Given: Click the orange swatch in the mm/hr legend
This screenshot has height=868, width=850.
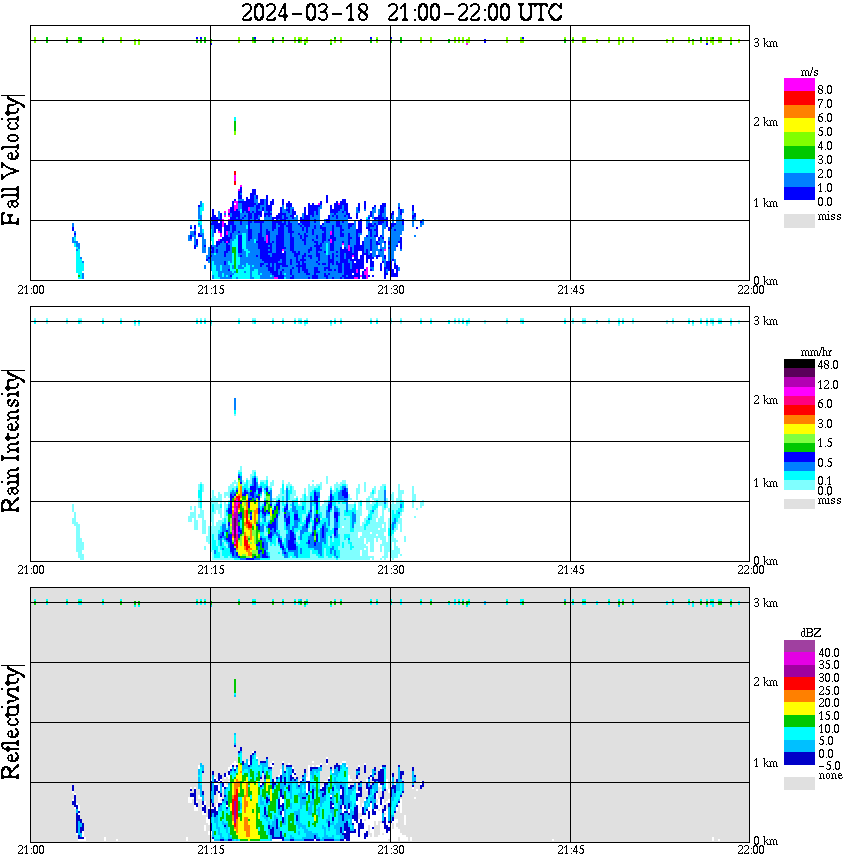Looking at the screenshot, I should coord(799,420).
